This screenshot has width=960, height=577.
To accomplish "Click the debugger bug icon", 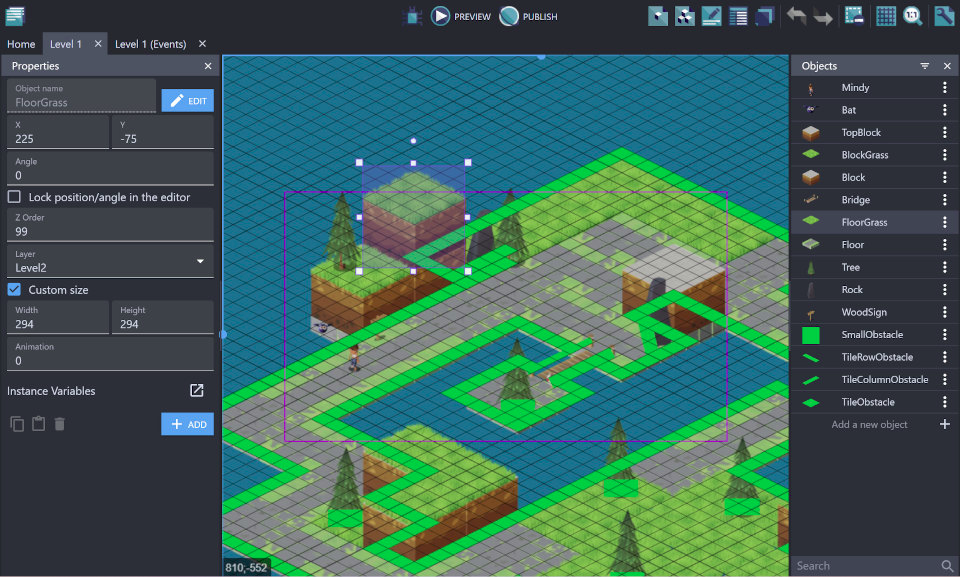I will (x=412, y=16).
